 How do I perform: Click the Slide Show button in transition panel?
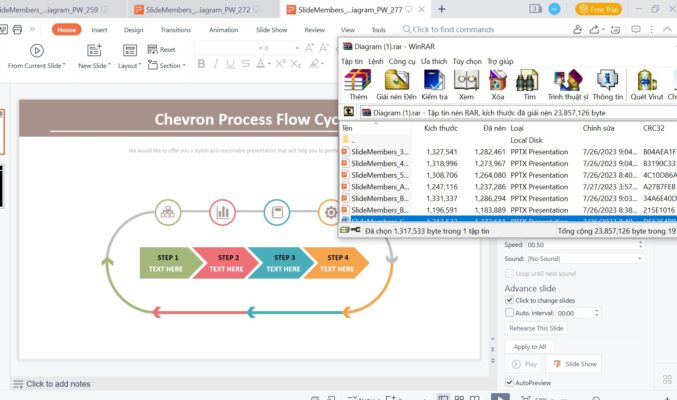click(x=576, y=364)
